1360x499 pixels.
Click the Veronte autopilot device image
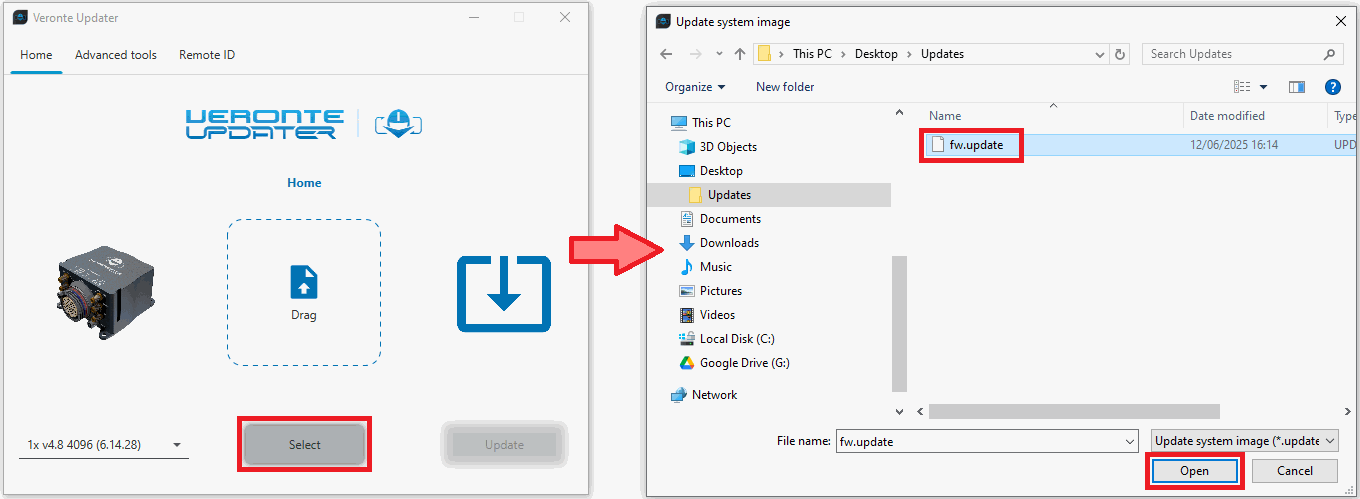coord(103,292)
